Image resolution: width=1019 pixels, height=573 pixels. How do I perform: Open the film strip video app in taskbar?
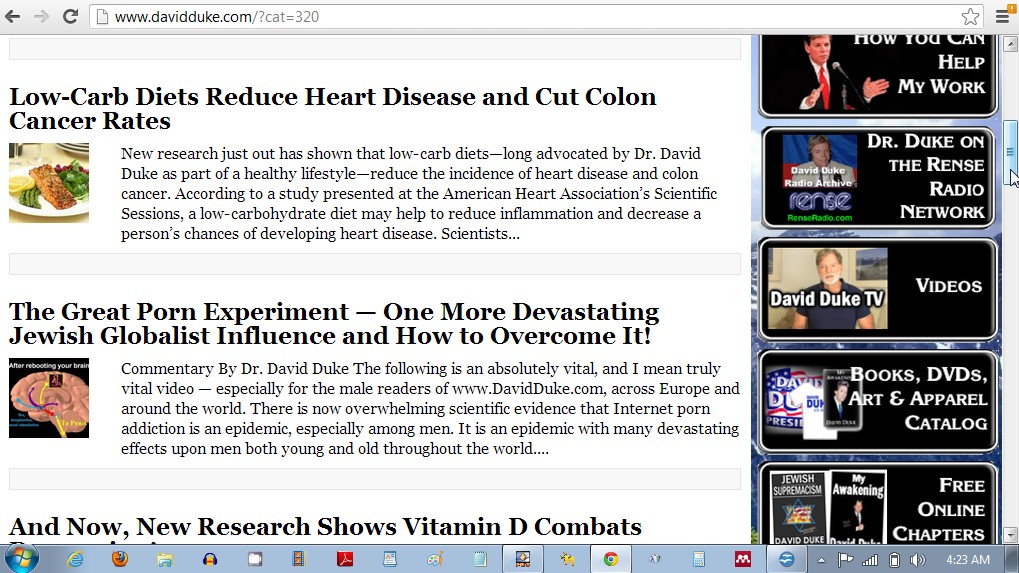(x=299, y=559)
